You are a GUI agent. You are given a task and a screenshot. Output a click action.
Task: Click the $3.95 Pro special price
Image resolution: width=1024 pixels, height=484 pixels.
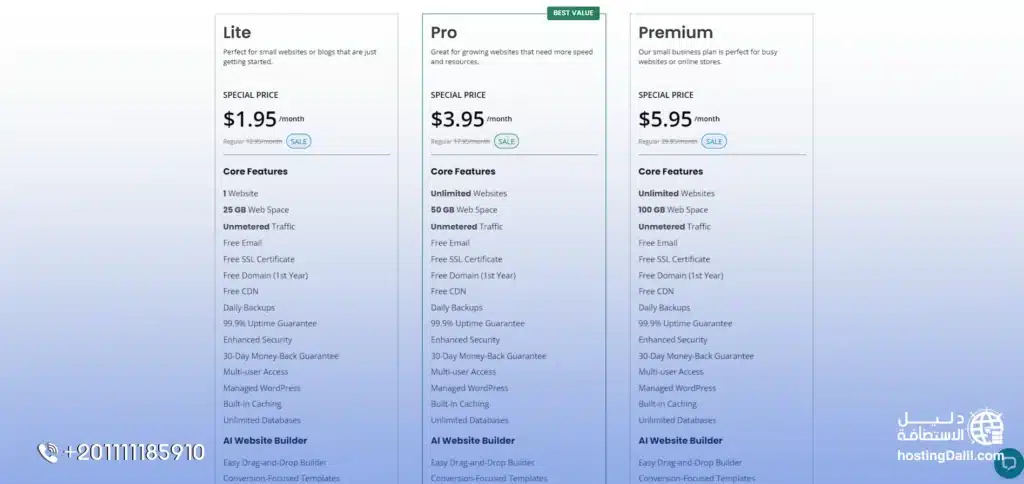coord(458,119)
